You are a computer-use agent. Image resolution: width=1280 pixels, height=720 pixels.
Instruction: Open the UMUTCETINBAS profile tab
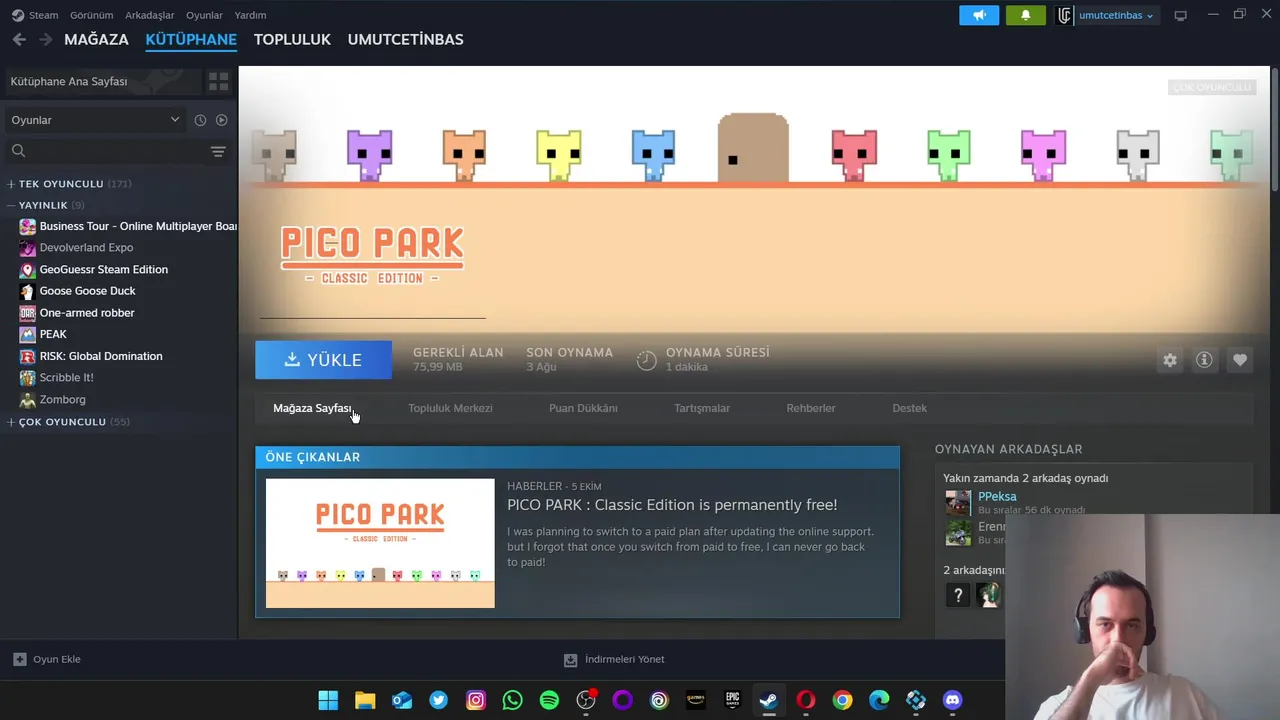pyautogui.click(x=405, y=39)
